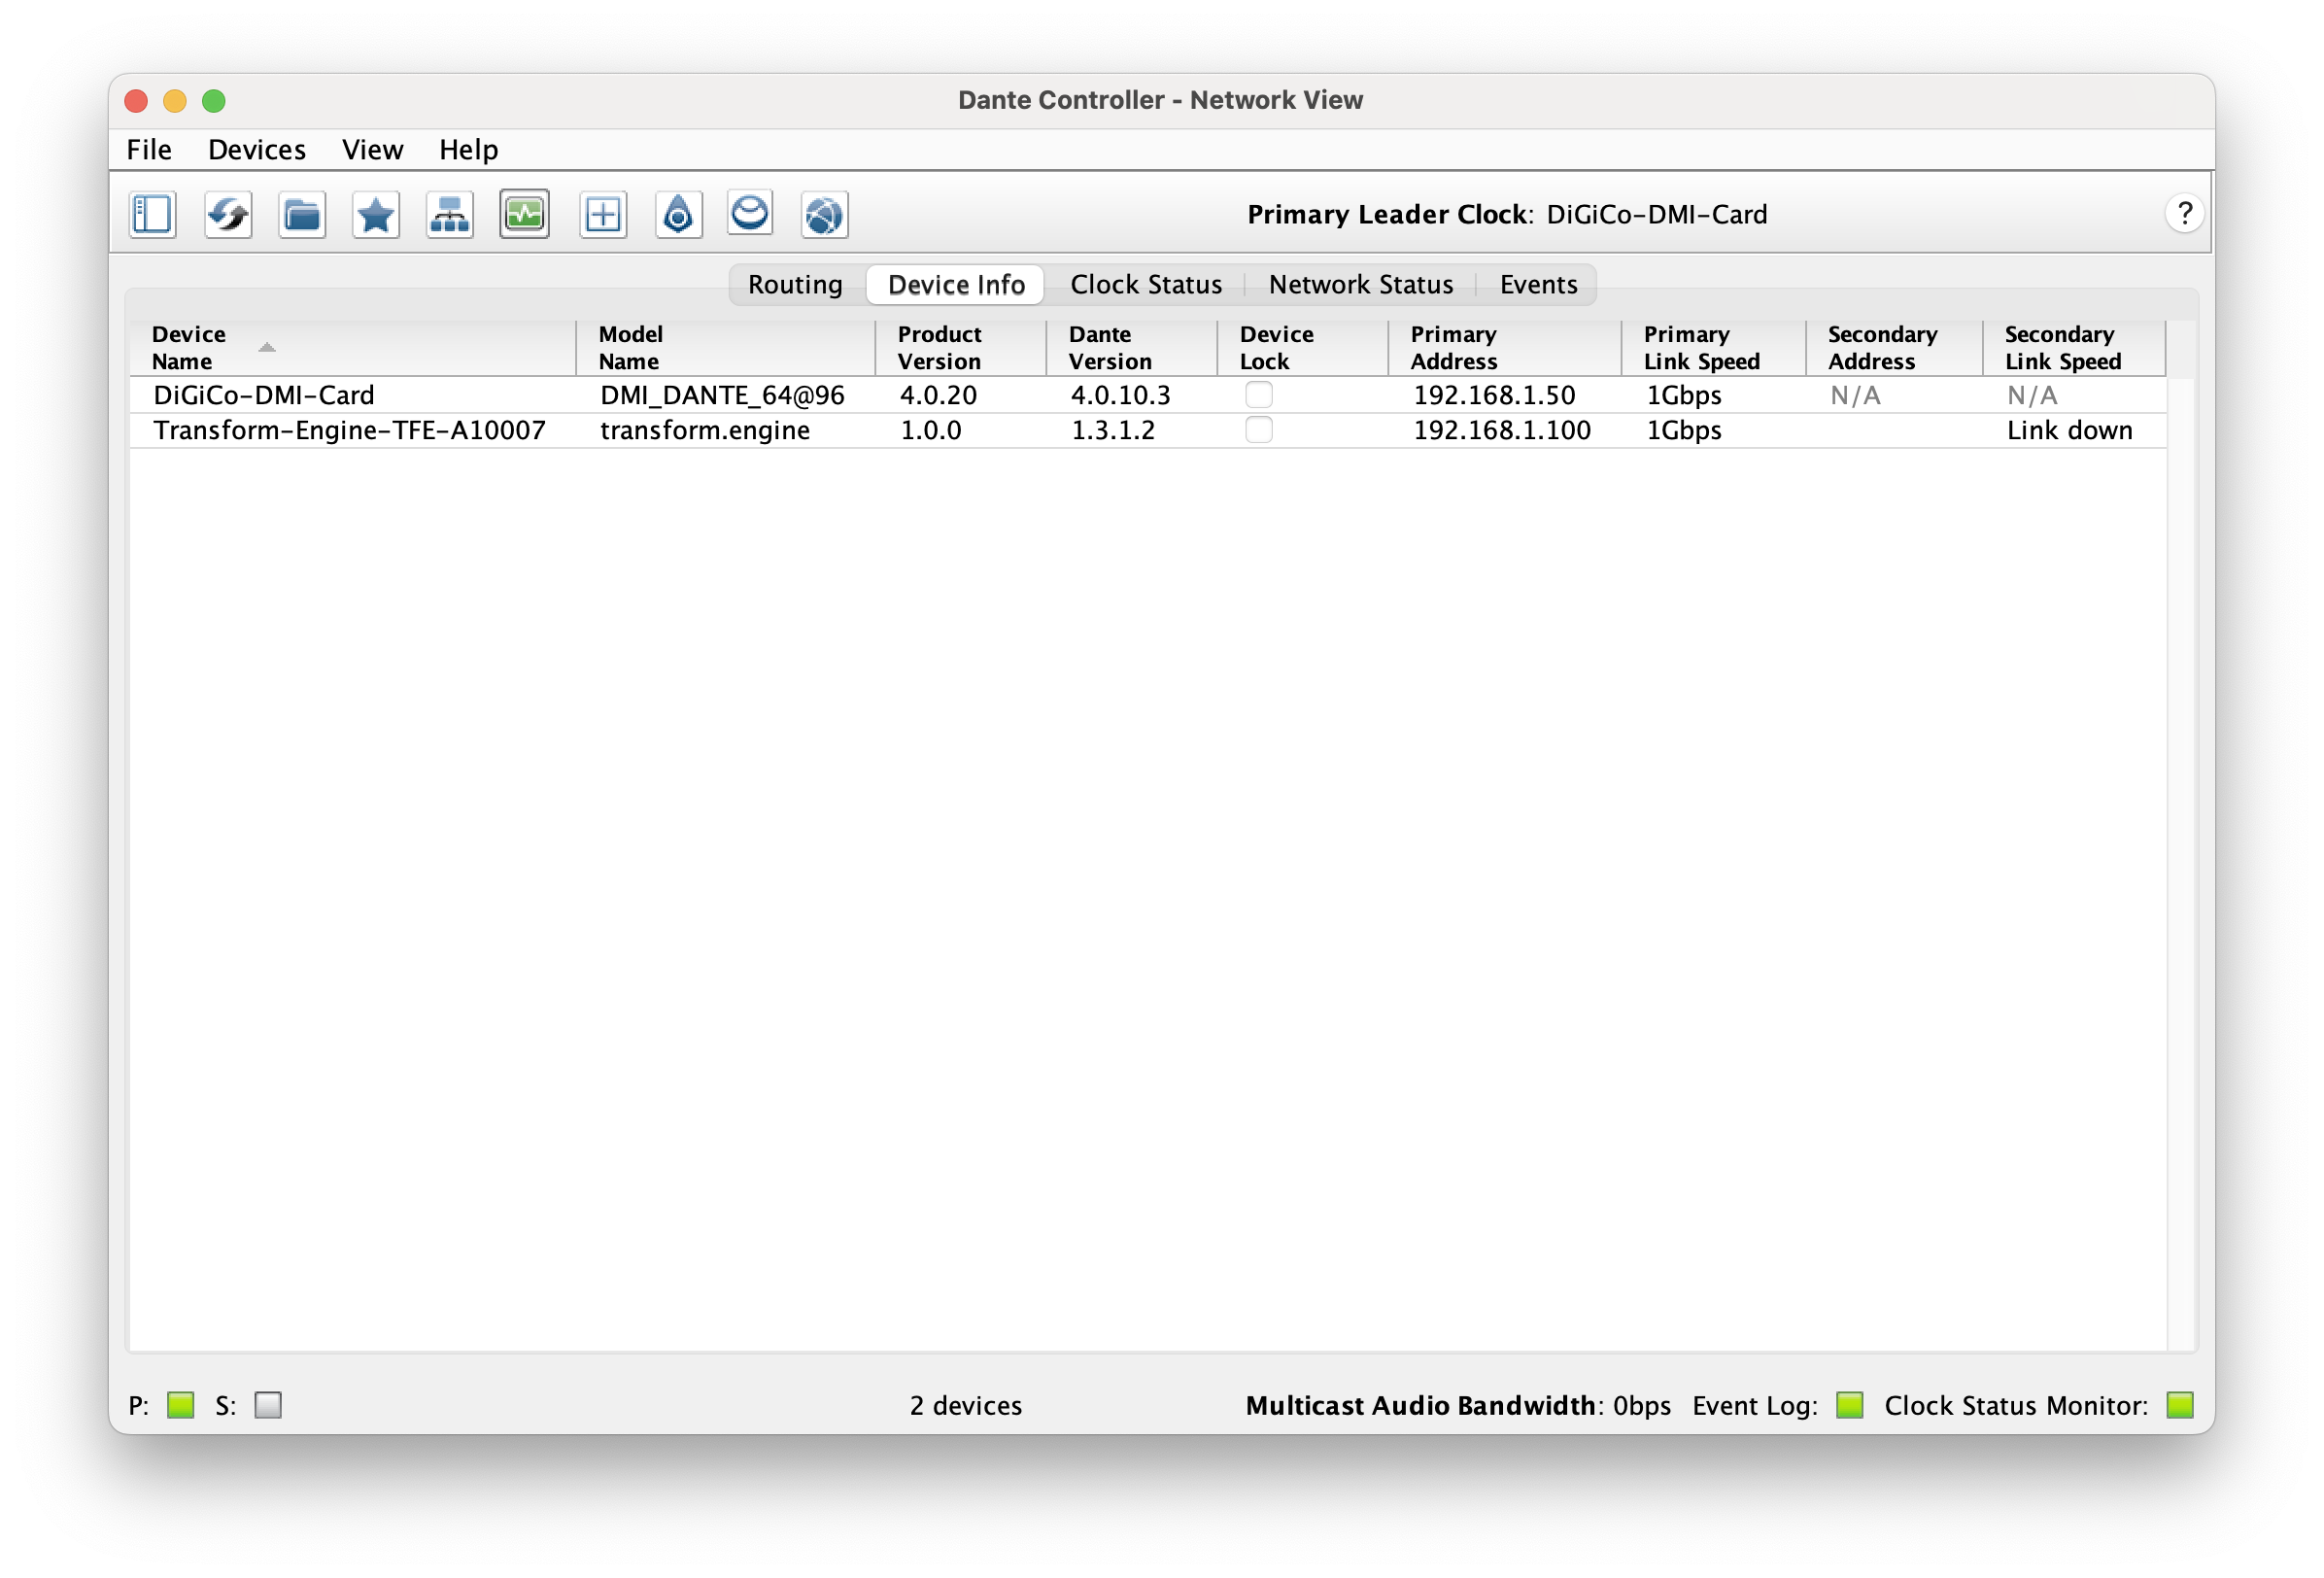This screenshot has height=1578, width=2324.
Task: Click the Clock Status Monitor green indicator
Action: pos(2180,1405)
